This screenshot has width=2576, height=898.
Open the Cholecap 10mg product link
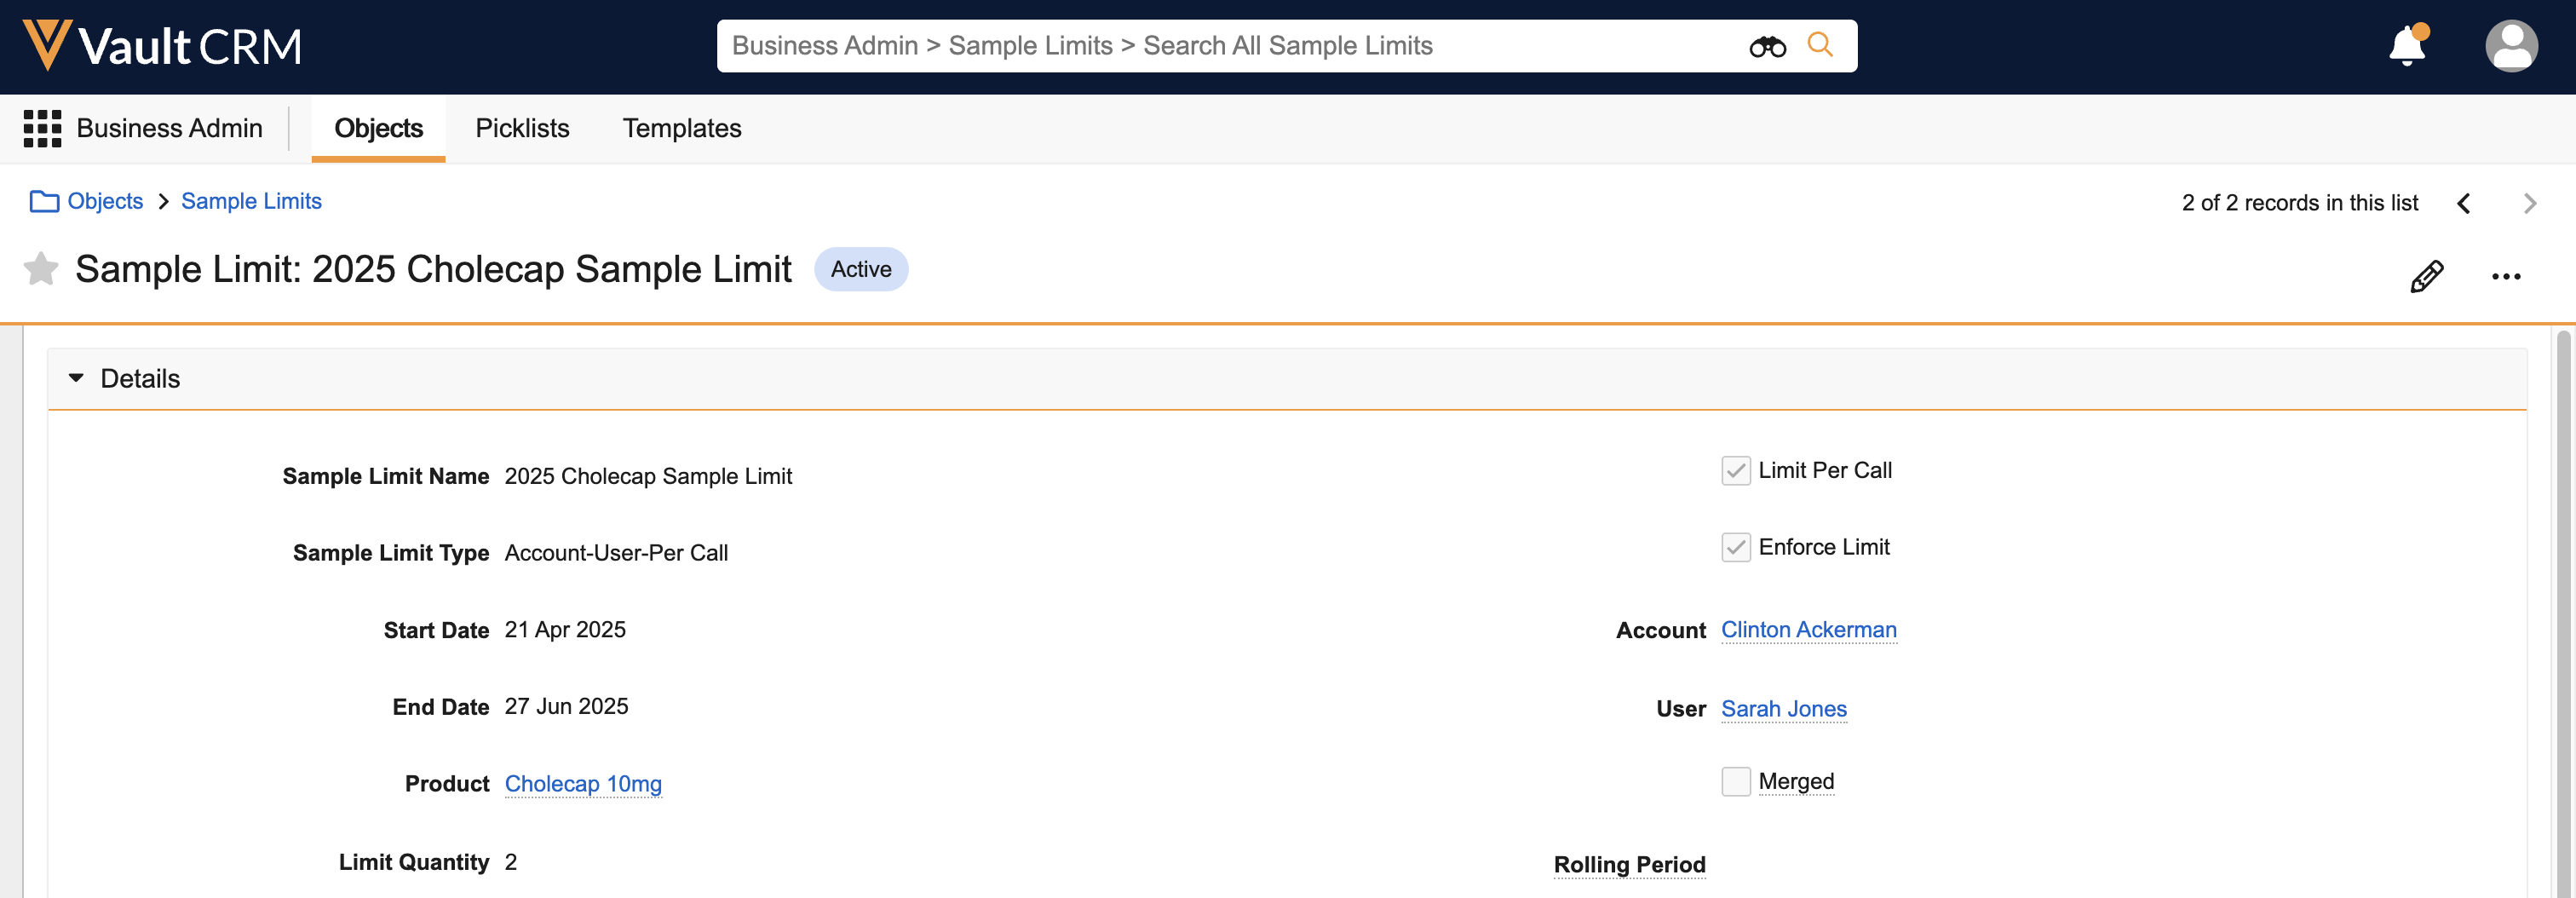[583, 784]
